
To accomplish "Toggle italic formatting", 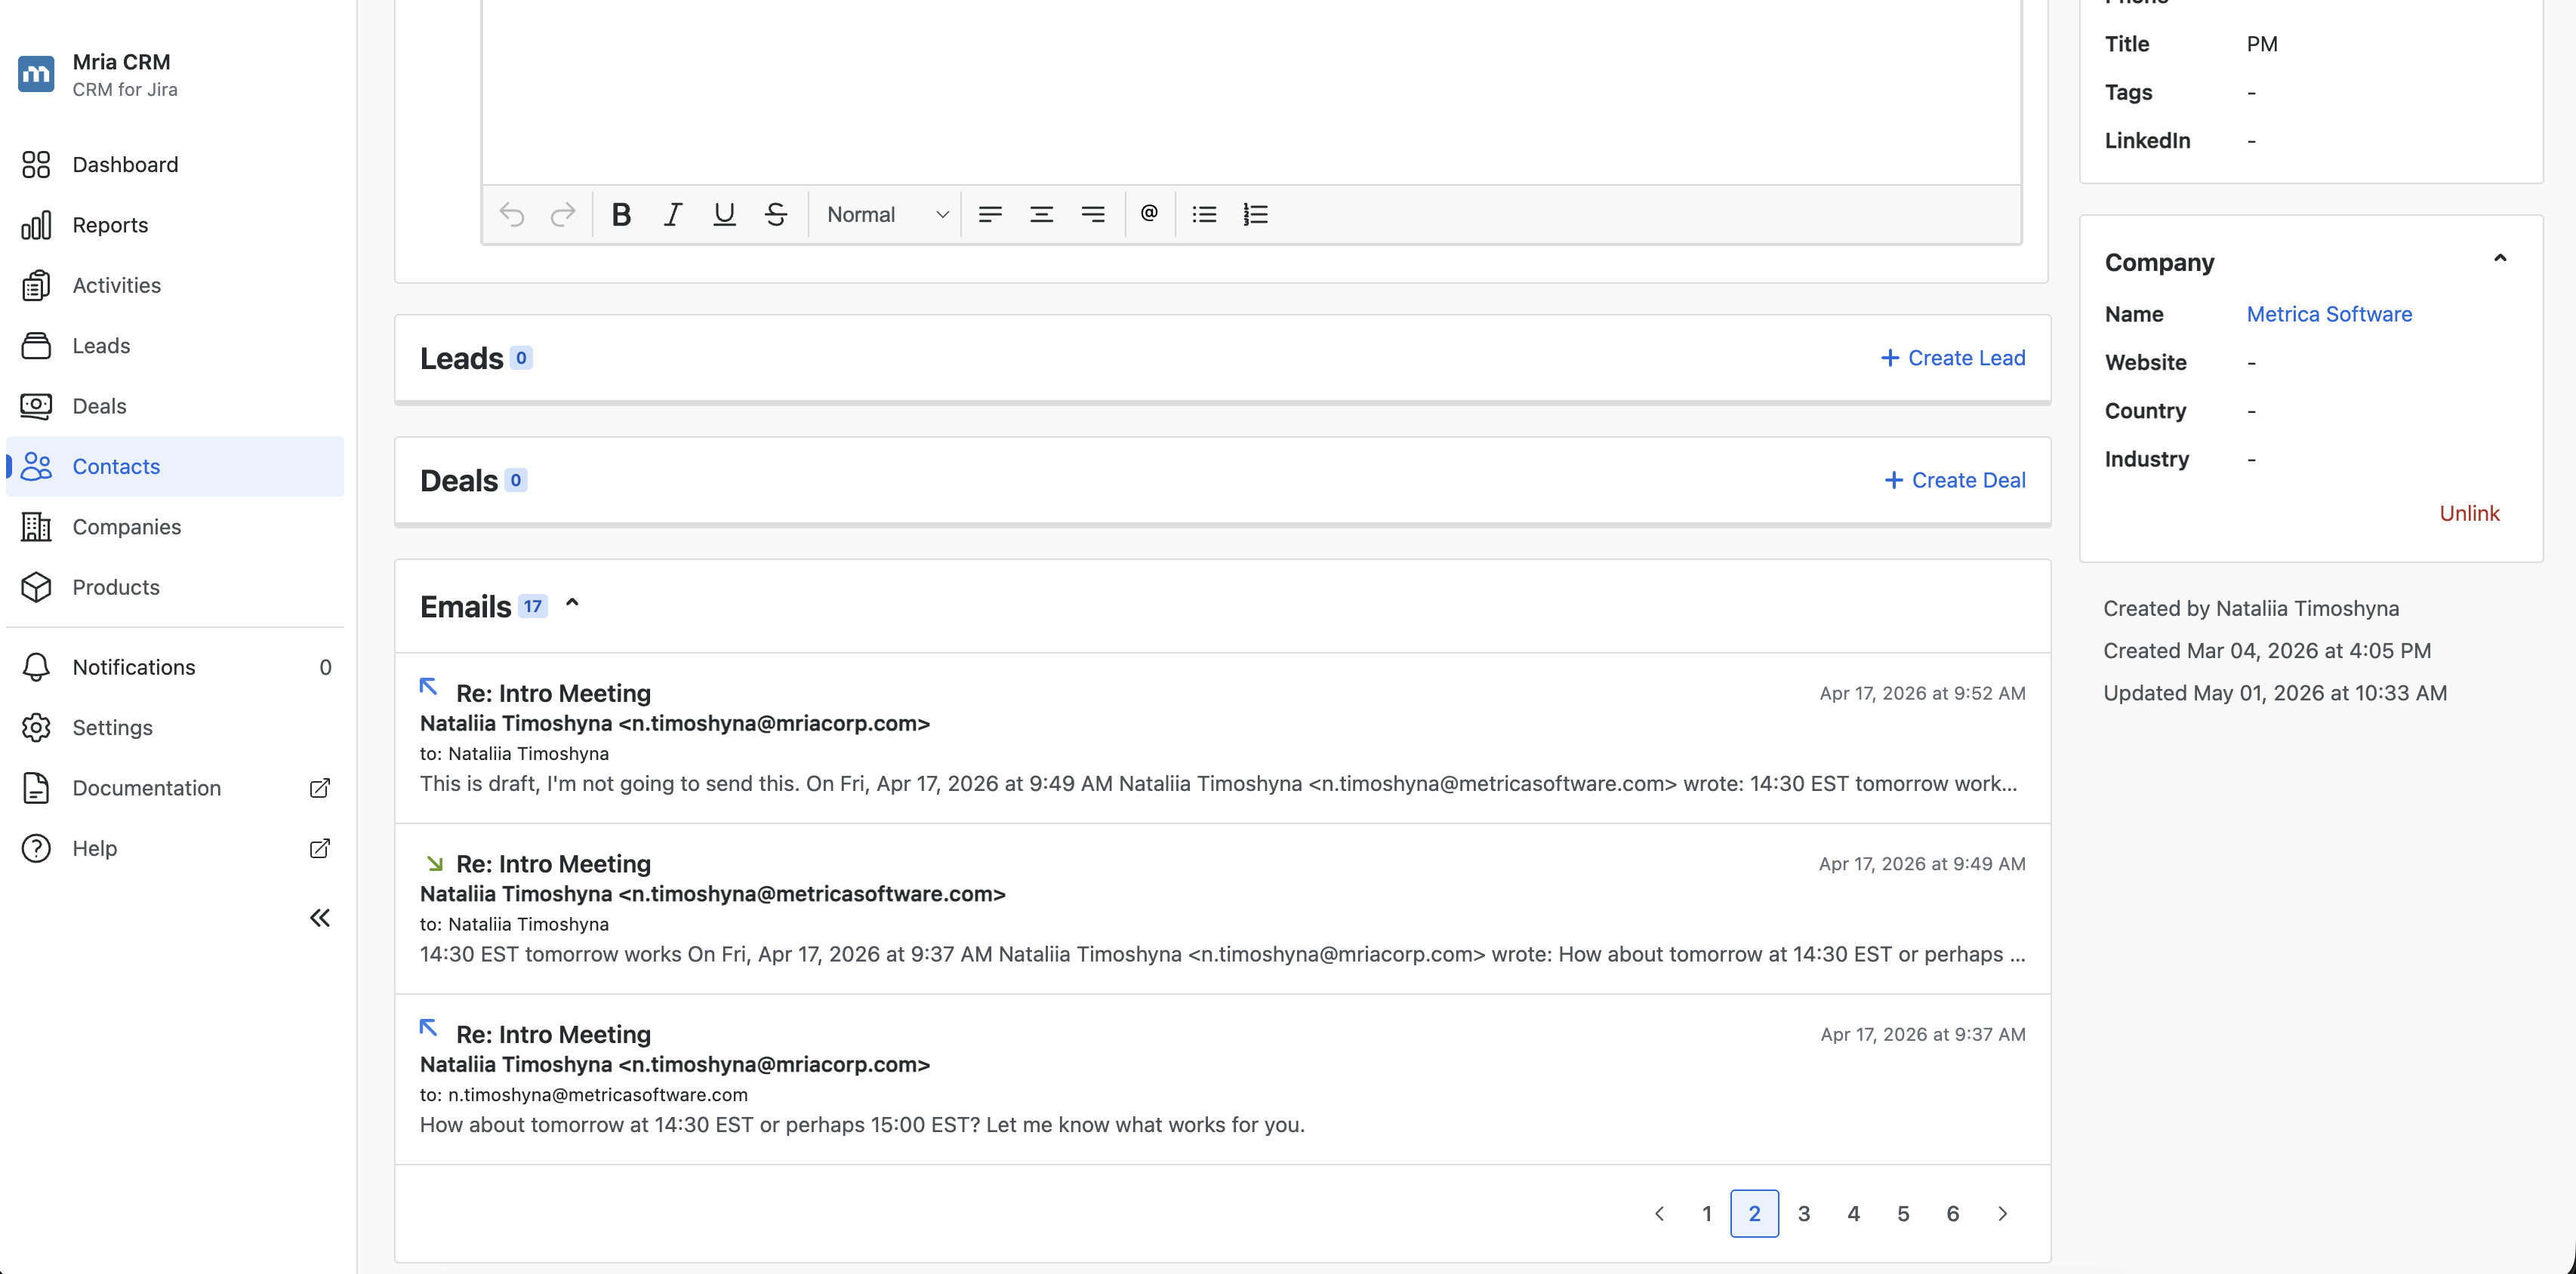I will coord(673,214).
